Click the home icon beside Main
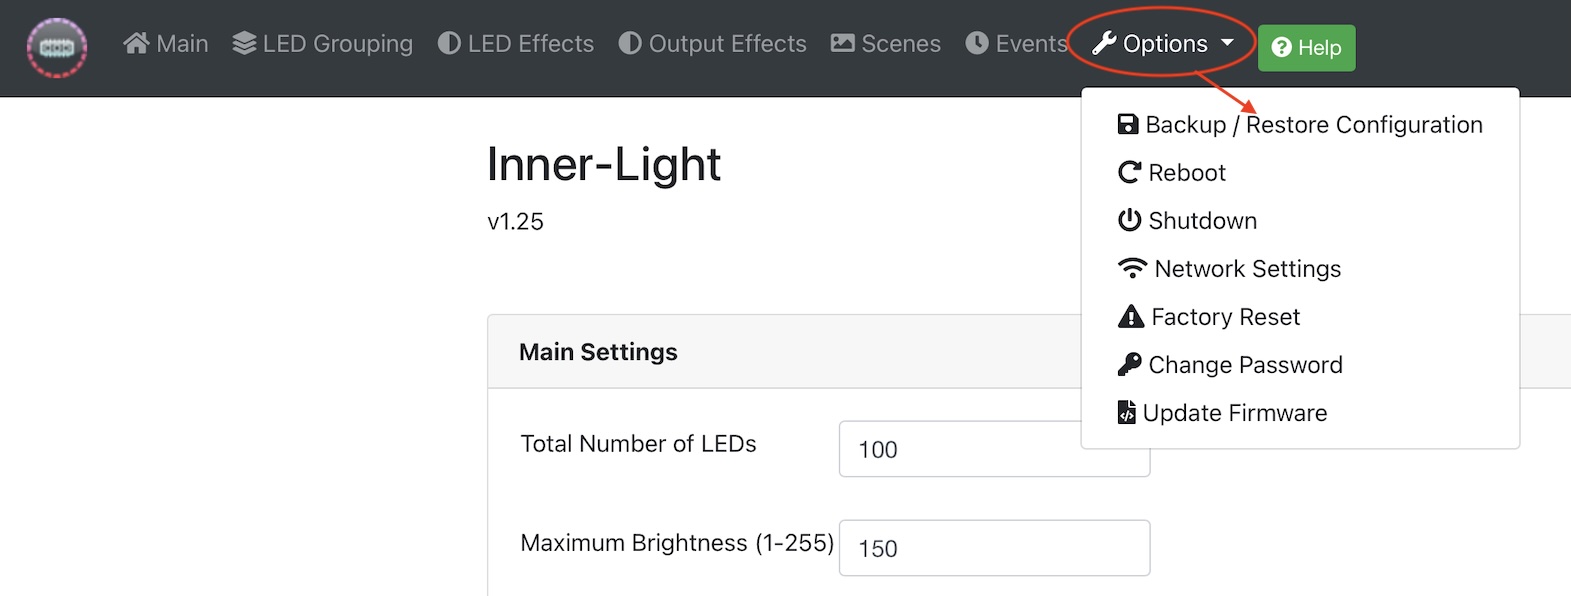This screenshot has height=596, width=1571. point(136,43)
